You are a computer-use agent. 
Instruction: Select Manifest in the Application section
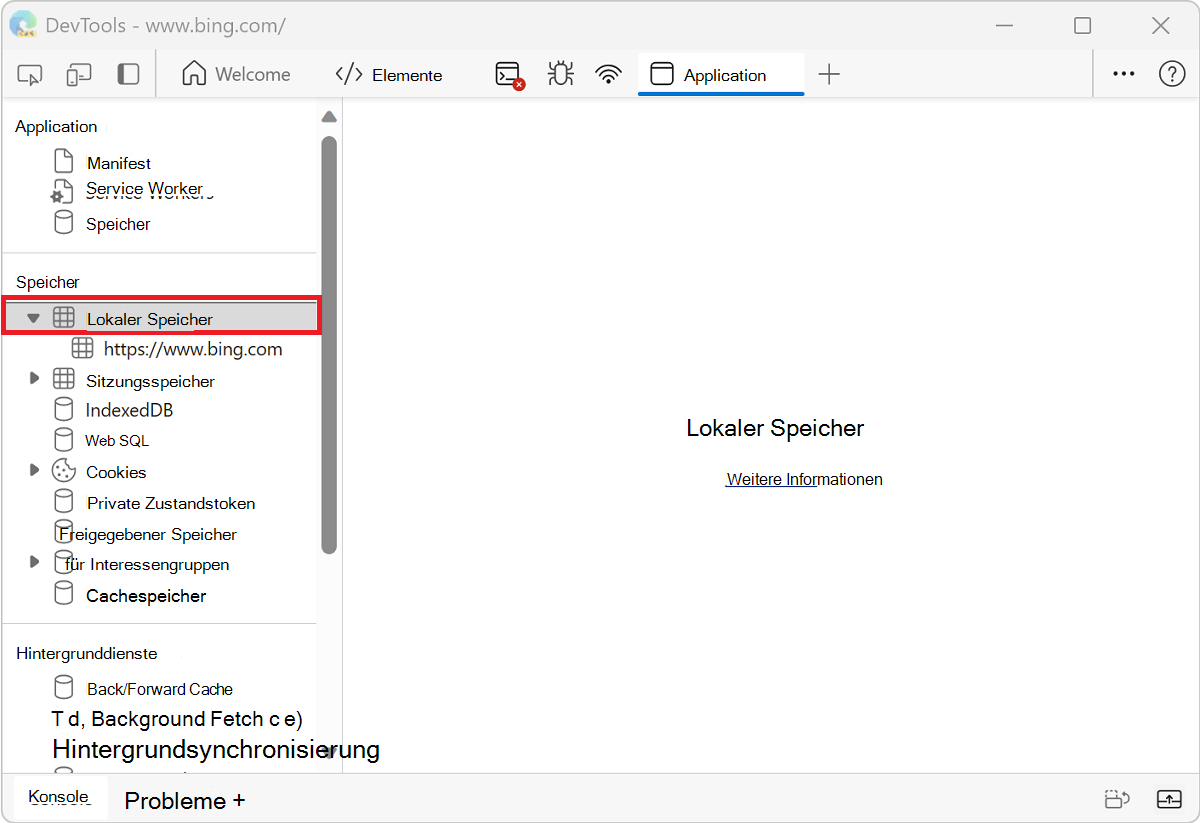(x=119, y=163)
